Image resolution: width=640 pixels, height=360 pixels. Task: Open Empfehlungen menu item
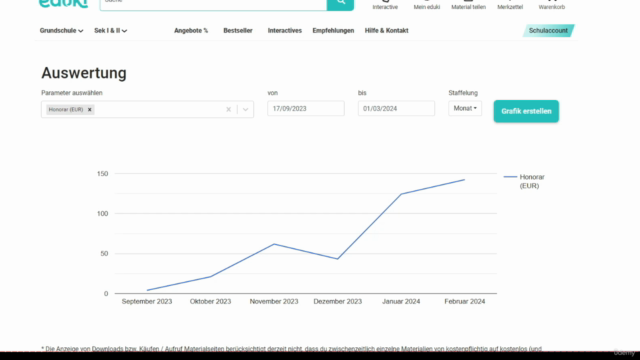tap(333, 31)
